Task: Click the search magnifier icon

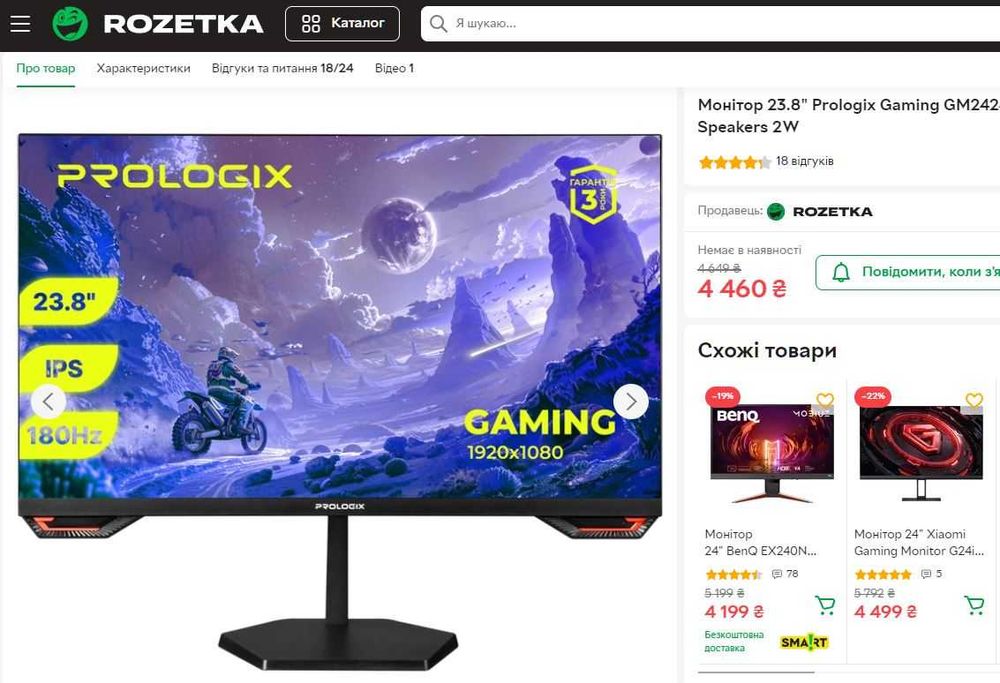Action: point(438,24)
